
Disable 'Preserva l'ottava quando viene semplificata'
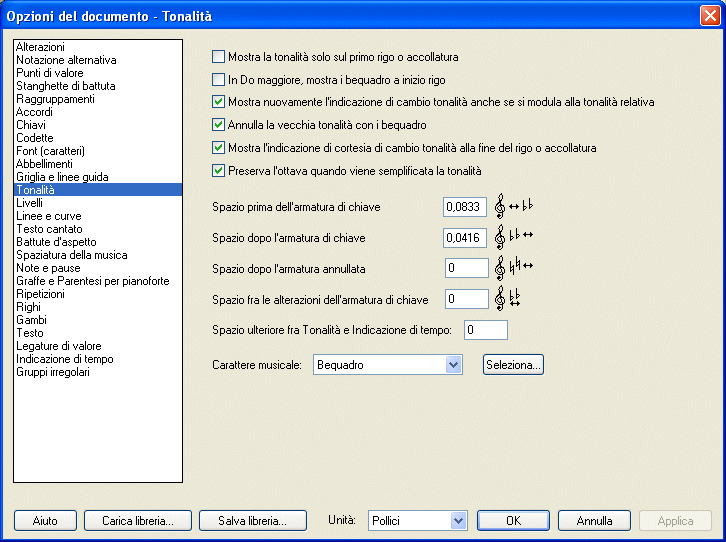tap(219, 170)
